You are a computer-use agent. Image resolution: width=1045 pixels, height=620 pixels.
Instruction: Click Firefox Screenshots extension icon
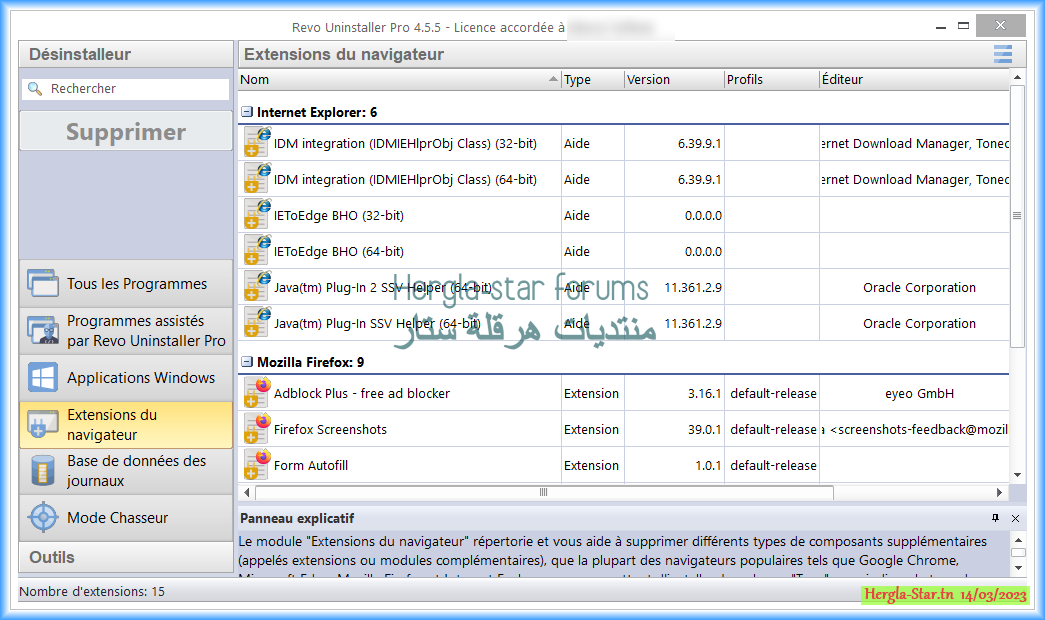(257, 429)
